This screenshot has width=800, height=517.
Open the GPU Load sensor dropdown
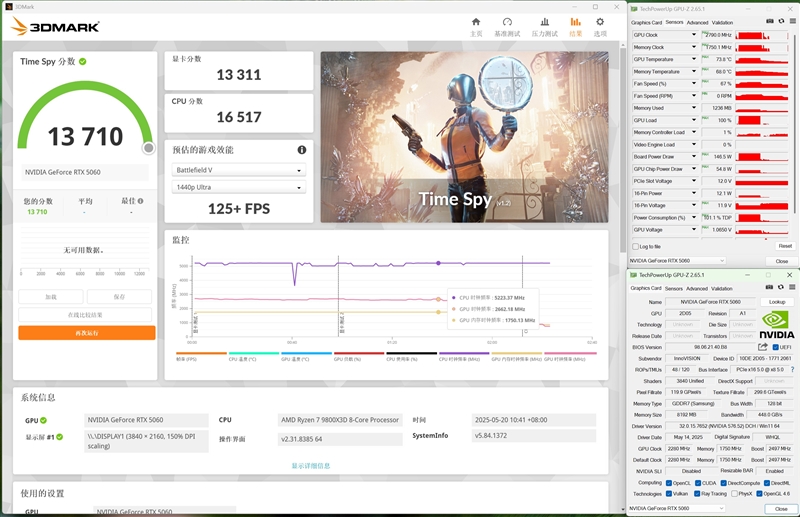(x=693, y=120)
